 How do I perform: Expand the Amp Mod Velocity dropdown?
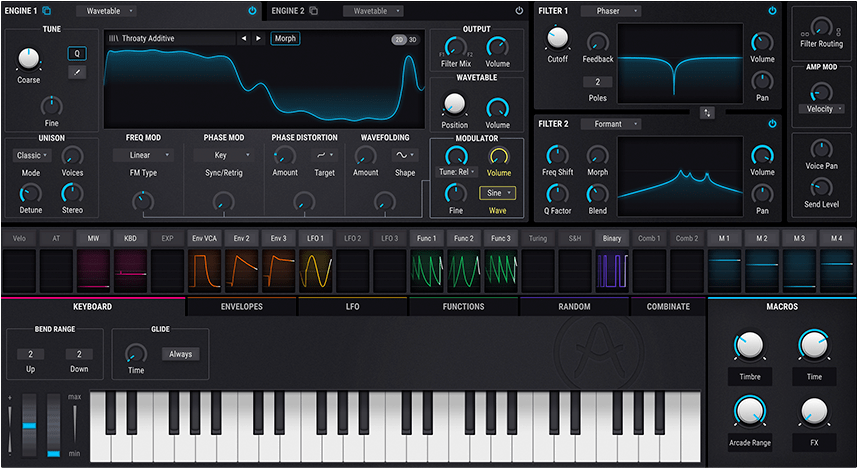(820, 108)
